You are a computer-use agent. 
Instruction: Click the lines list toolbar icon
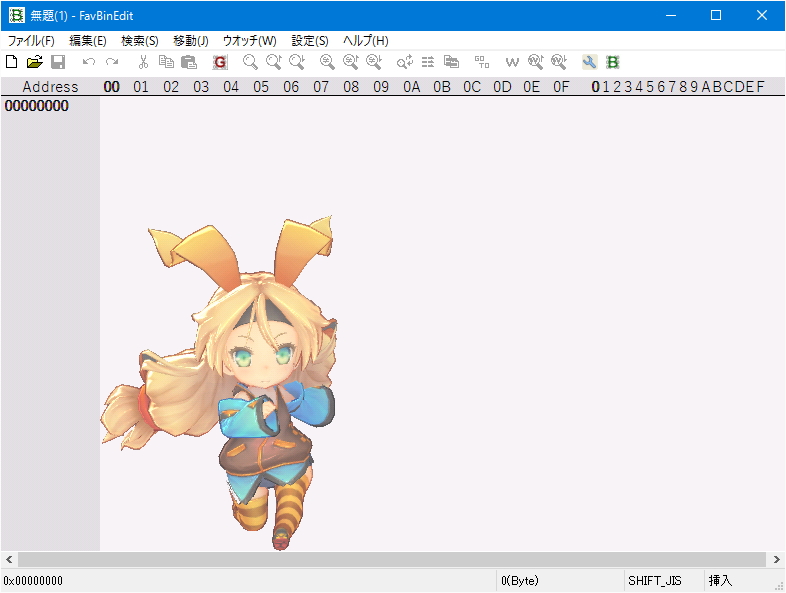tap(428, 62)
